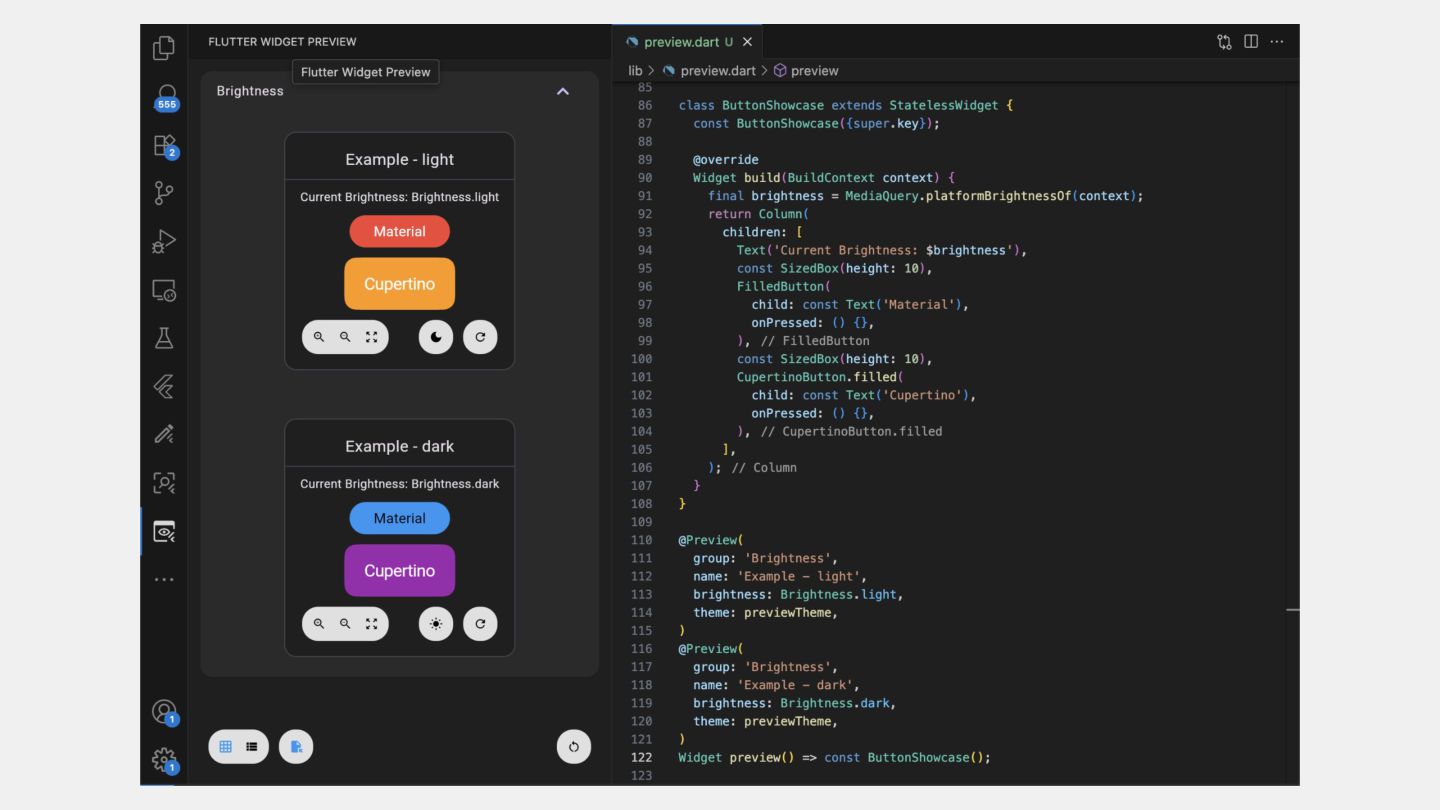Open editor More Actions ellipsis menu
1440x810 pixels.
[1277, 42]
